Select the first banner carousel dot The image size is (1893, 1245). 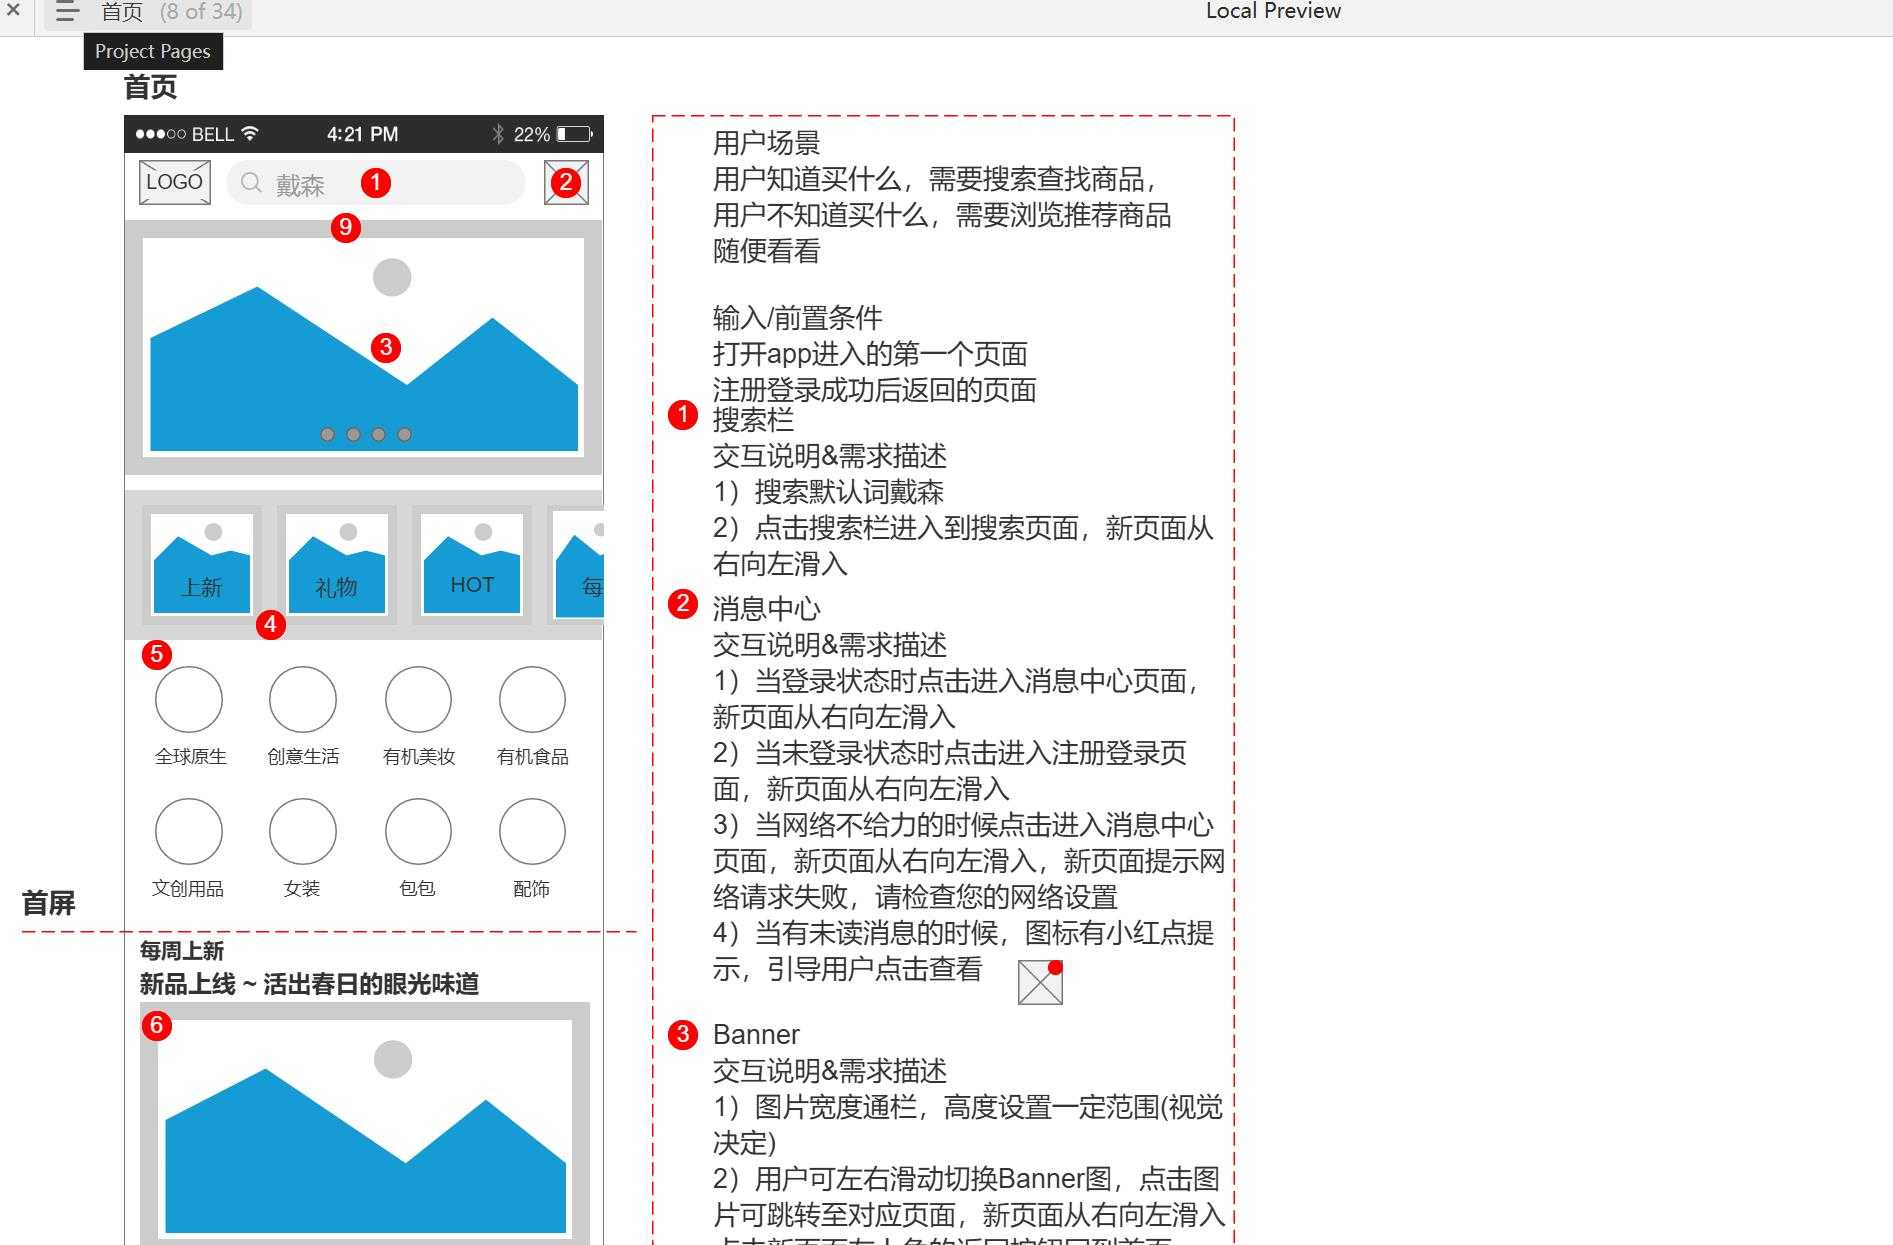click(327, 434)
